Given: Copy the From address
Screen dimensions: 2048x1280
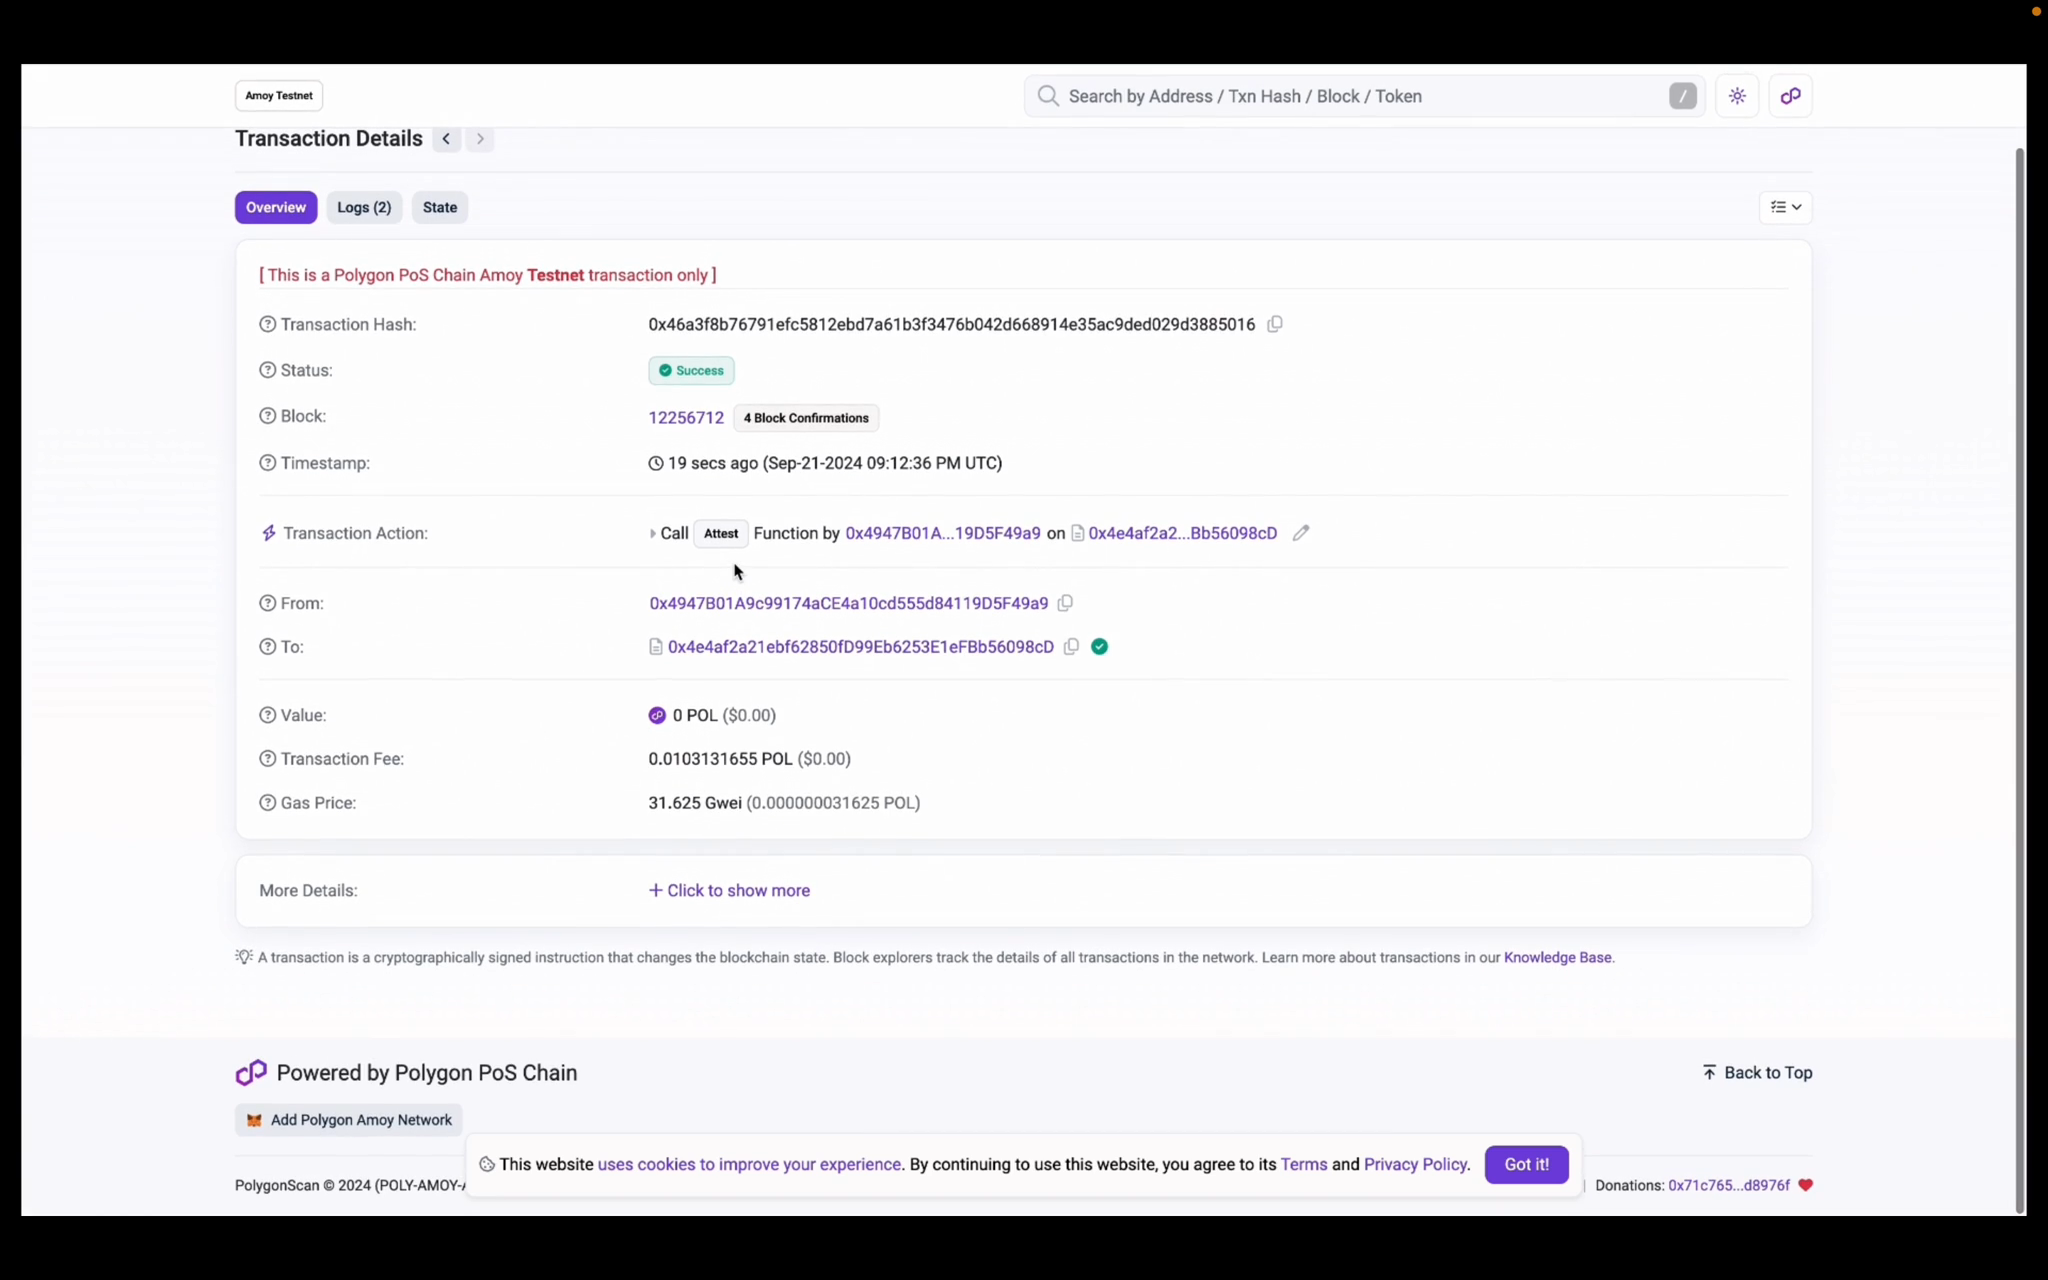Looking at the screenshot, I should [x=1066, y=603].
